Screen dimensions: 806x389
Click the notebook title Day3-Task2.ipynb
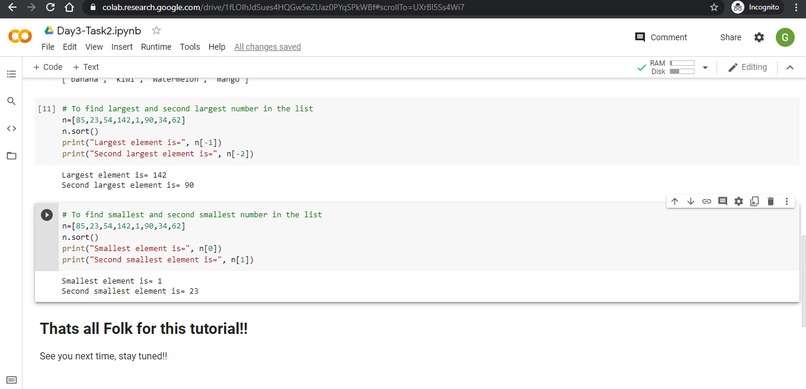99,30
